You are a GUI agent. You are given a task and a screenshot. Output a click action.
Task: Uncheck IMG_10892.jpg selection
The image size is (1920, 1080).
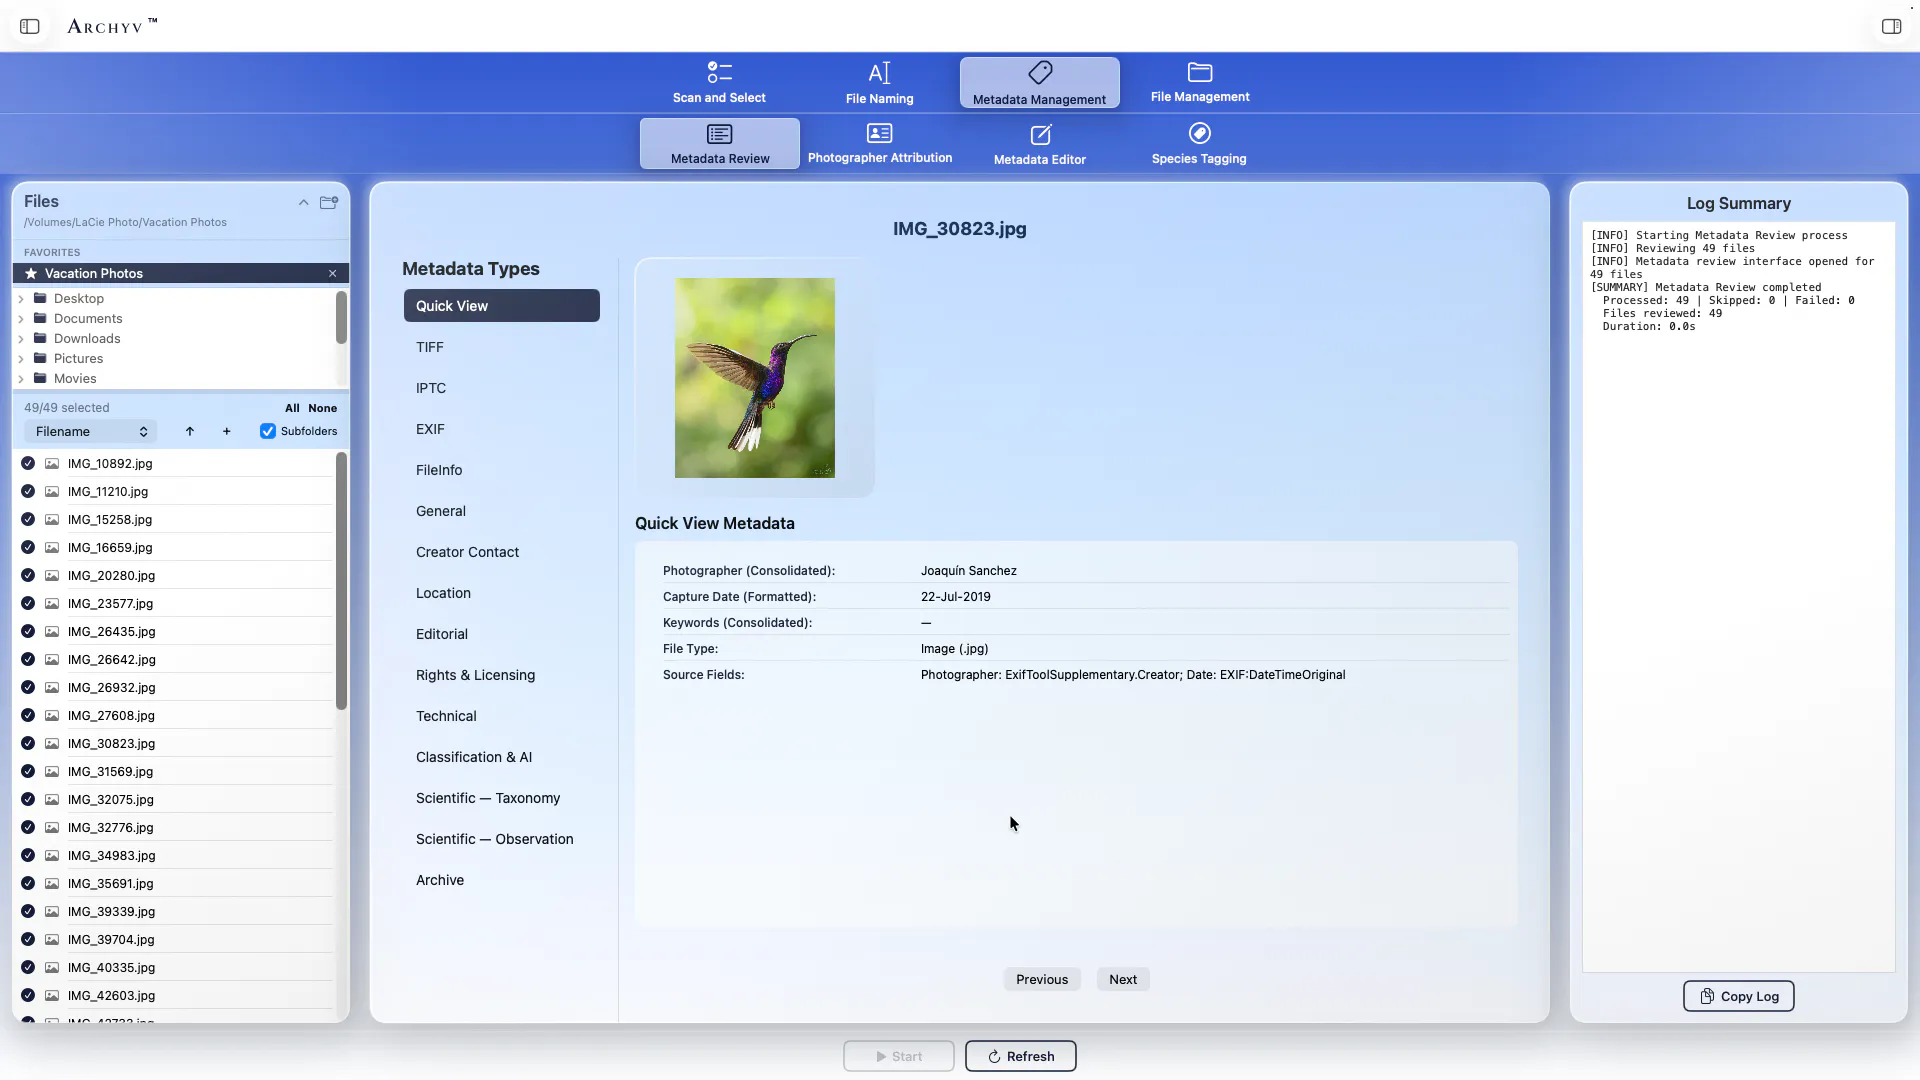28,464
